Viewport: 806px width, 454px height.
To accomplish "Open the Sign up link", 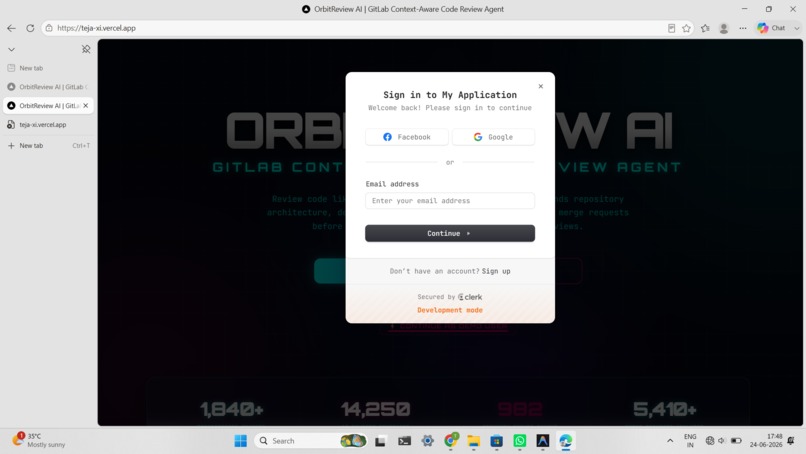I will (496, 271).
